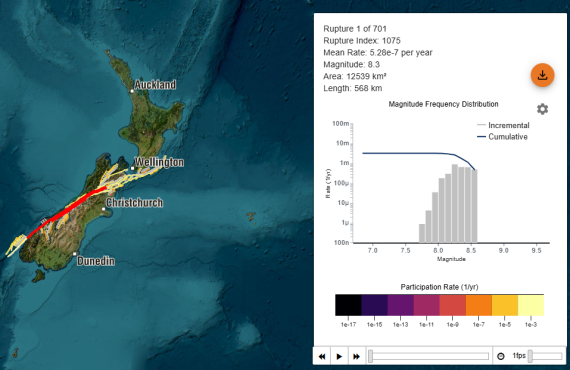This screenshot has height=370, width=570.
Task: Click the rupture progress slider handle
Action: tap(370, 356)
